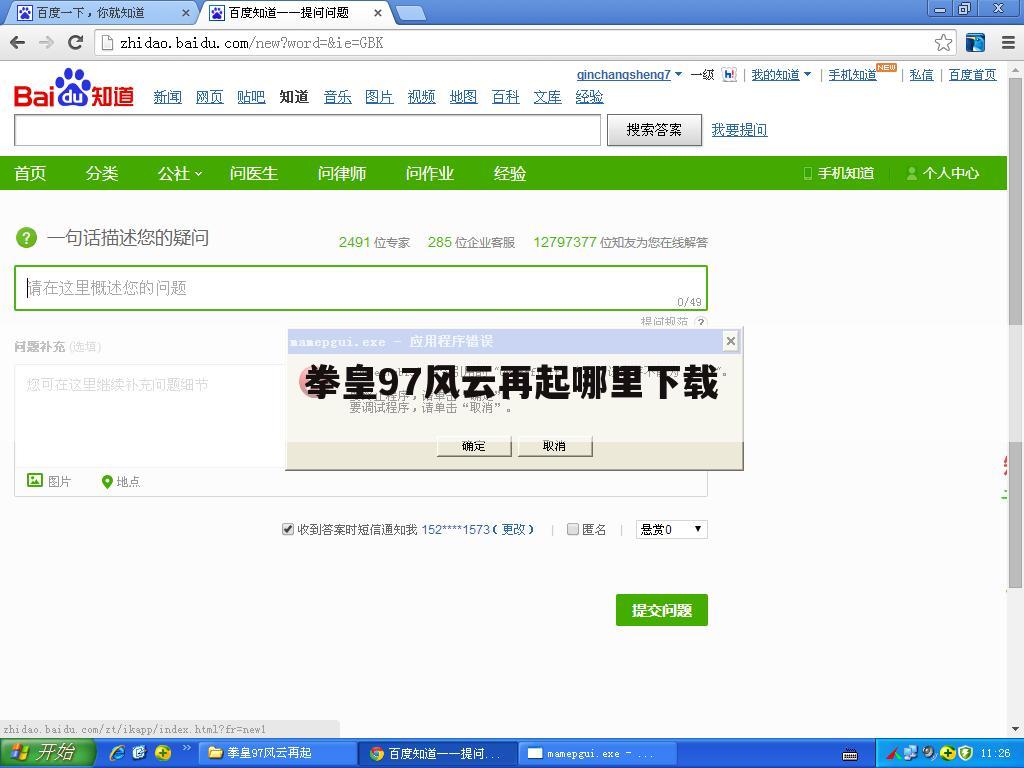1024x768 pixels.
Task: Open the 百度首页 link
Action: (x=972, y=74)
